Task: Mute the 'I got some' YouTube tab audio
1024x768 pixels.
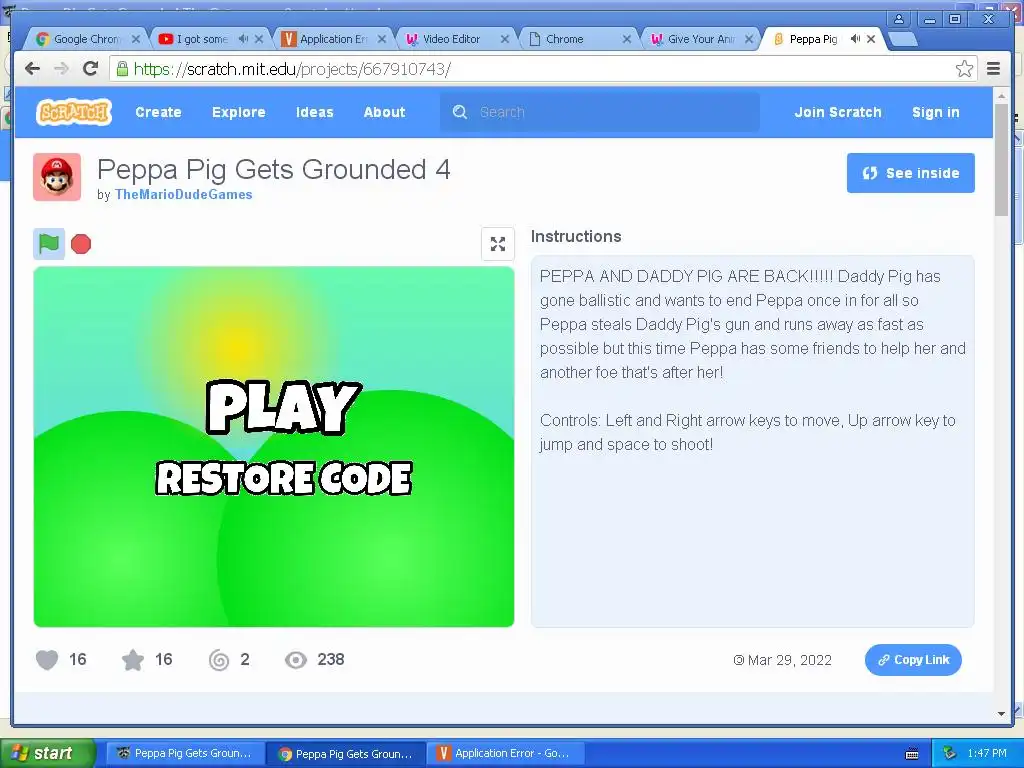Action: click(243, 39)
